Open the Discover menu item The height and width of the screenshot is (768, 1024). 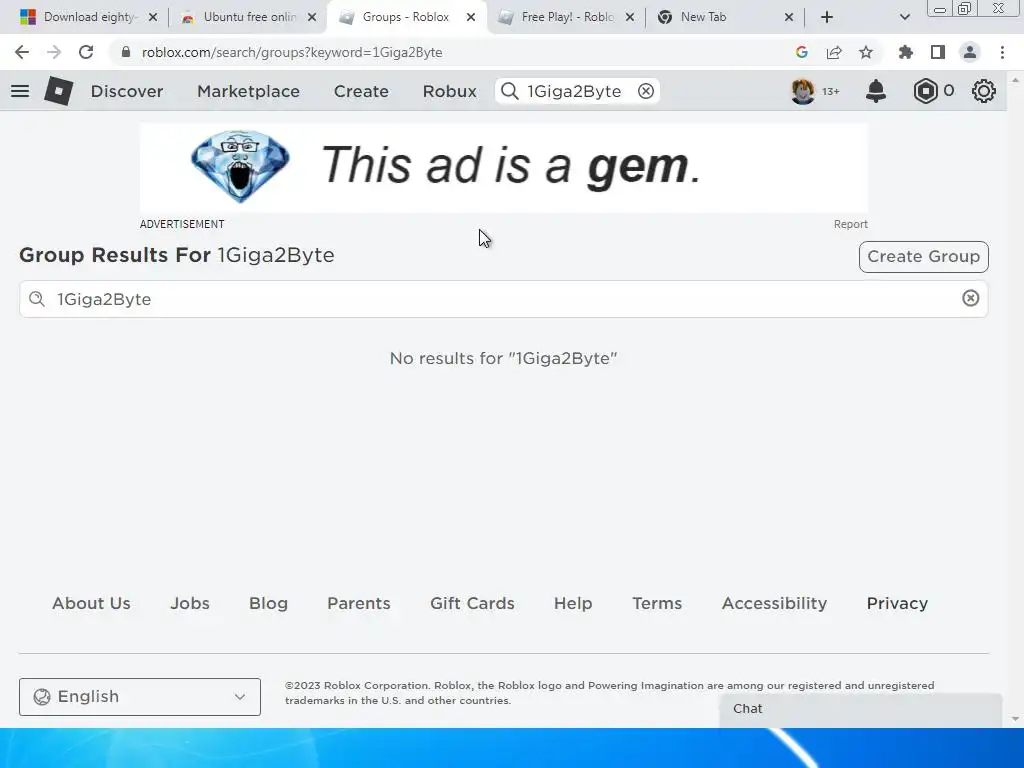click(x=127, y=91)
